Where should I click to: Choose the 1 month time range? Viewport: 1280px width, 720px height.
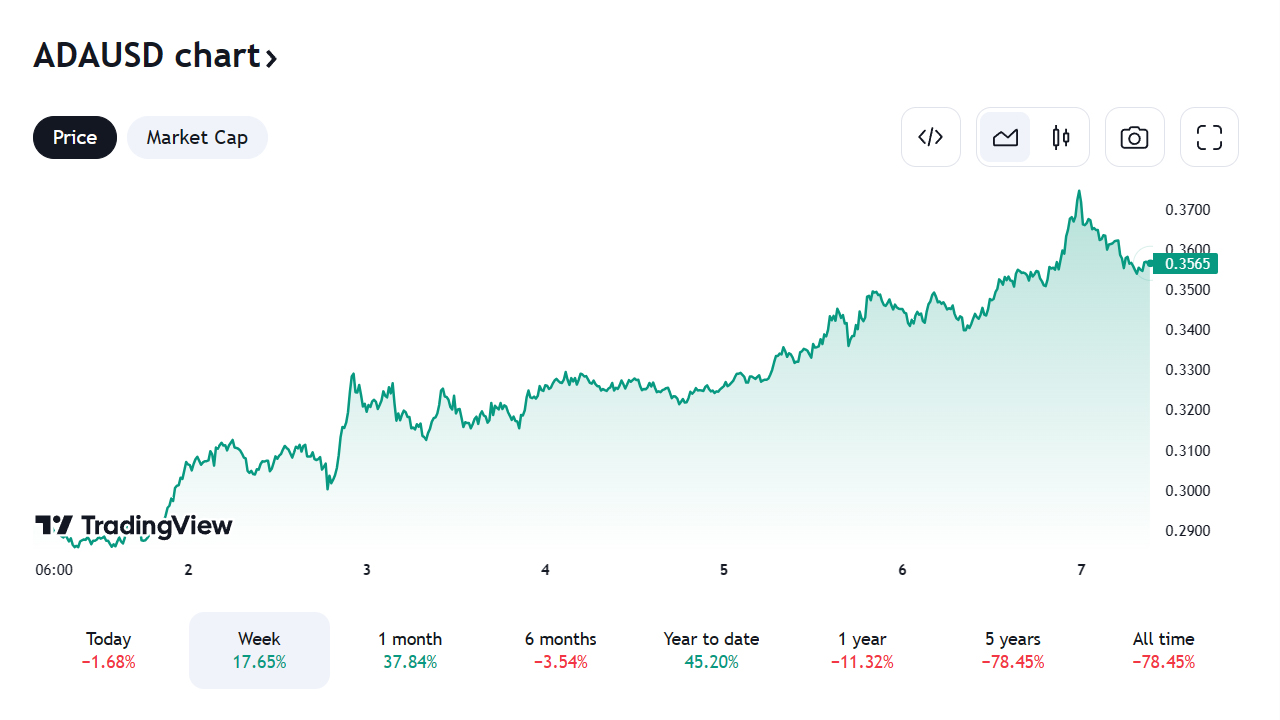(x=410, y=650)
